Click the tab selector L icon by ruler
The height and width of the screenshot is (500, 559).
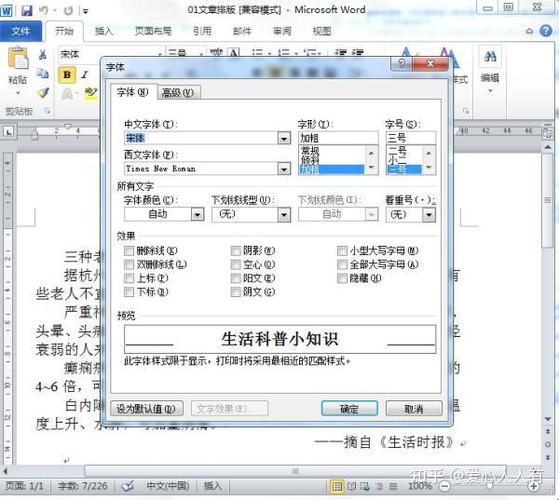pos(9,132)
